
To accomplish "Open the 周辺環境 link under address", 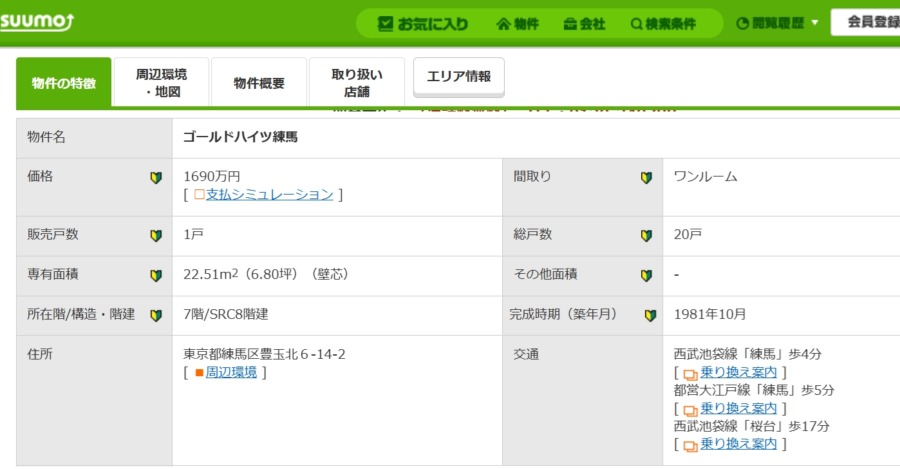I will point(231,372).
